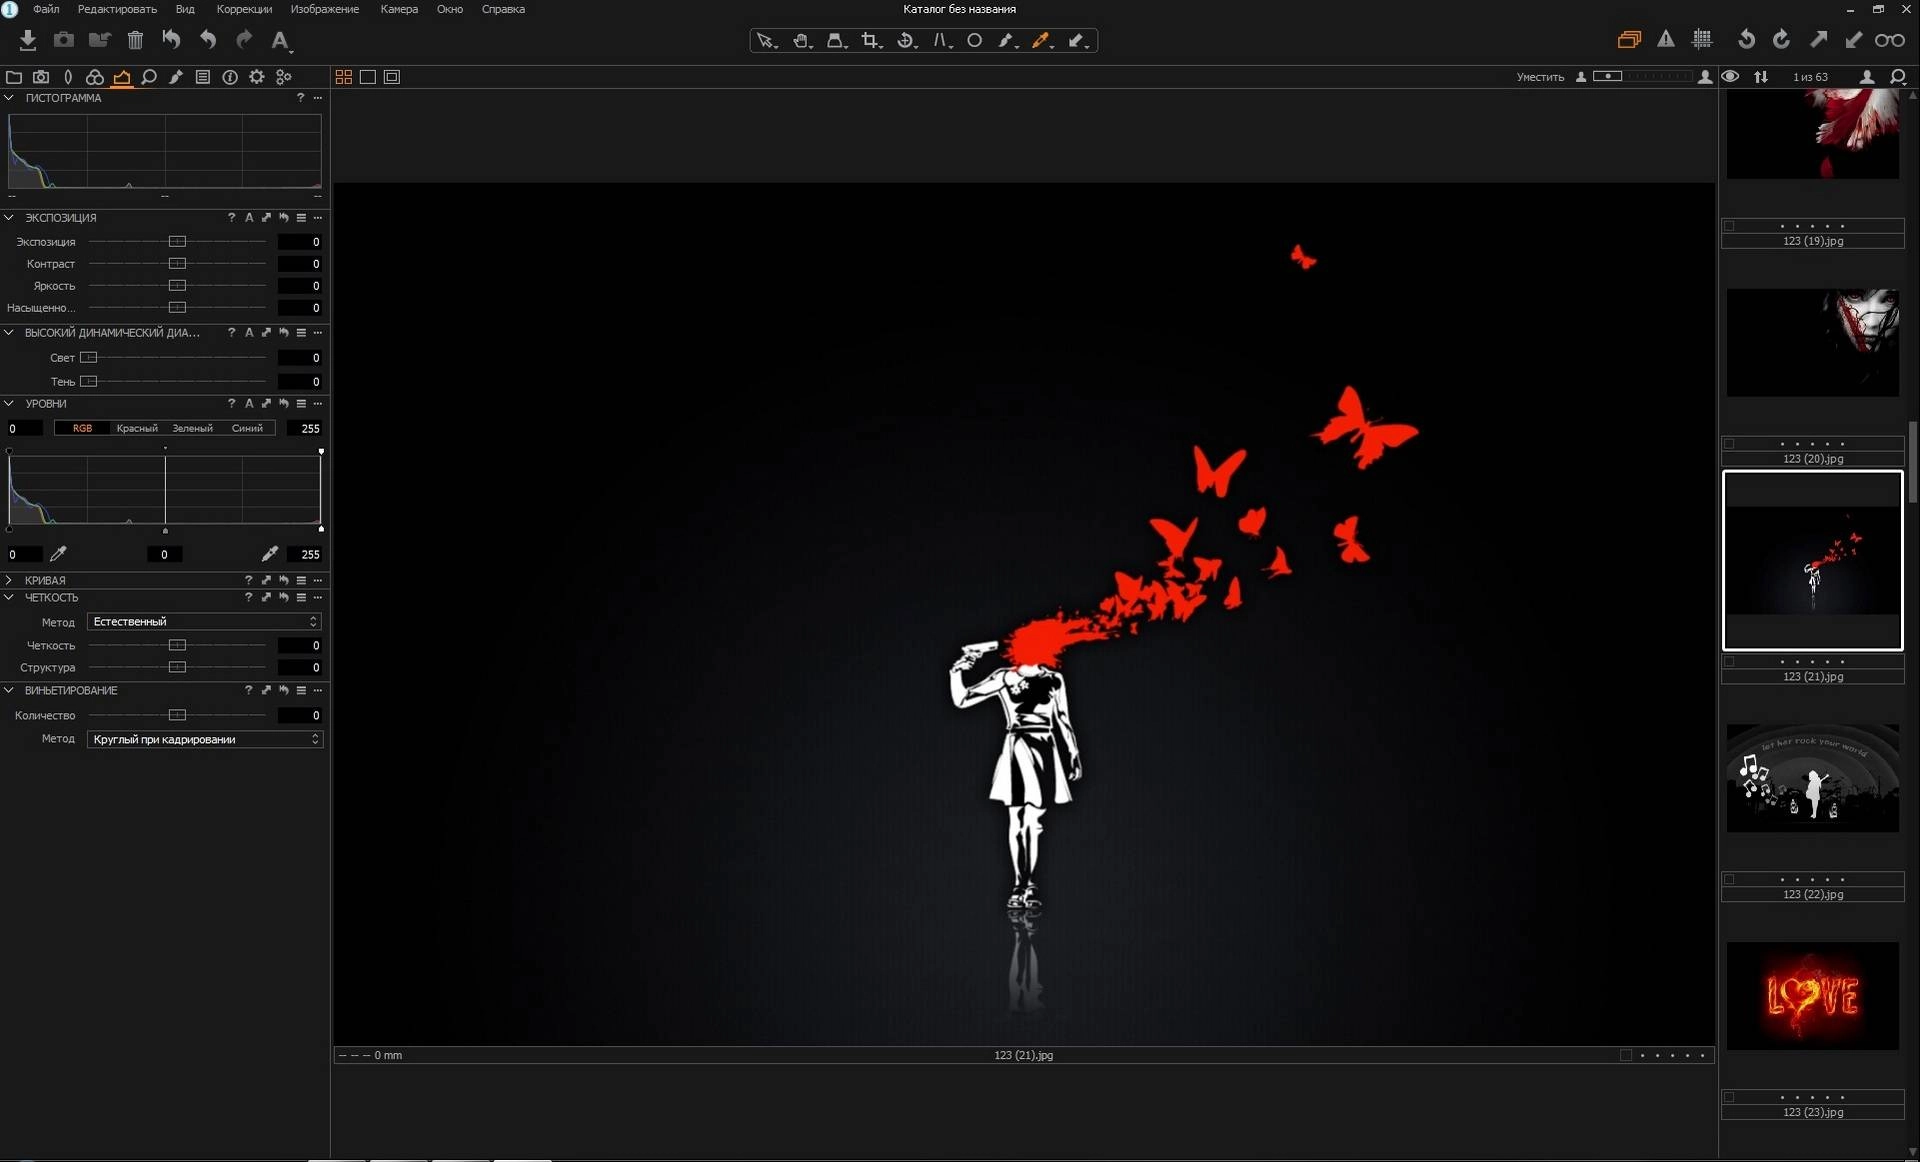This screenshot has height=1162, width=1920.
Task: Click the camera Capture icon in top toolbar
Action: tap(64, 40)
